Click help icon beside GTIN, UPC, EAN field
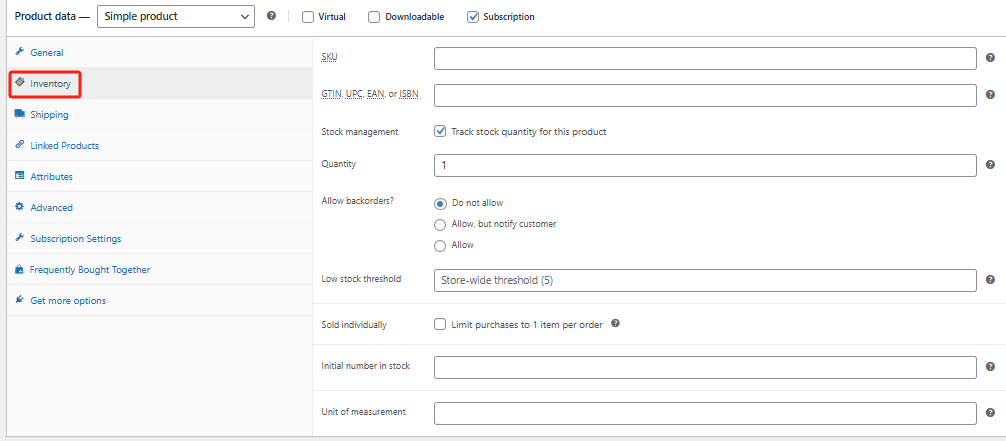The width and height of the screenshot is (1006, 441). tap(990, 95)
